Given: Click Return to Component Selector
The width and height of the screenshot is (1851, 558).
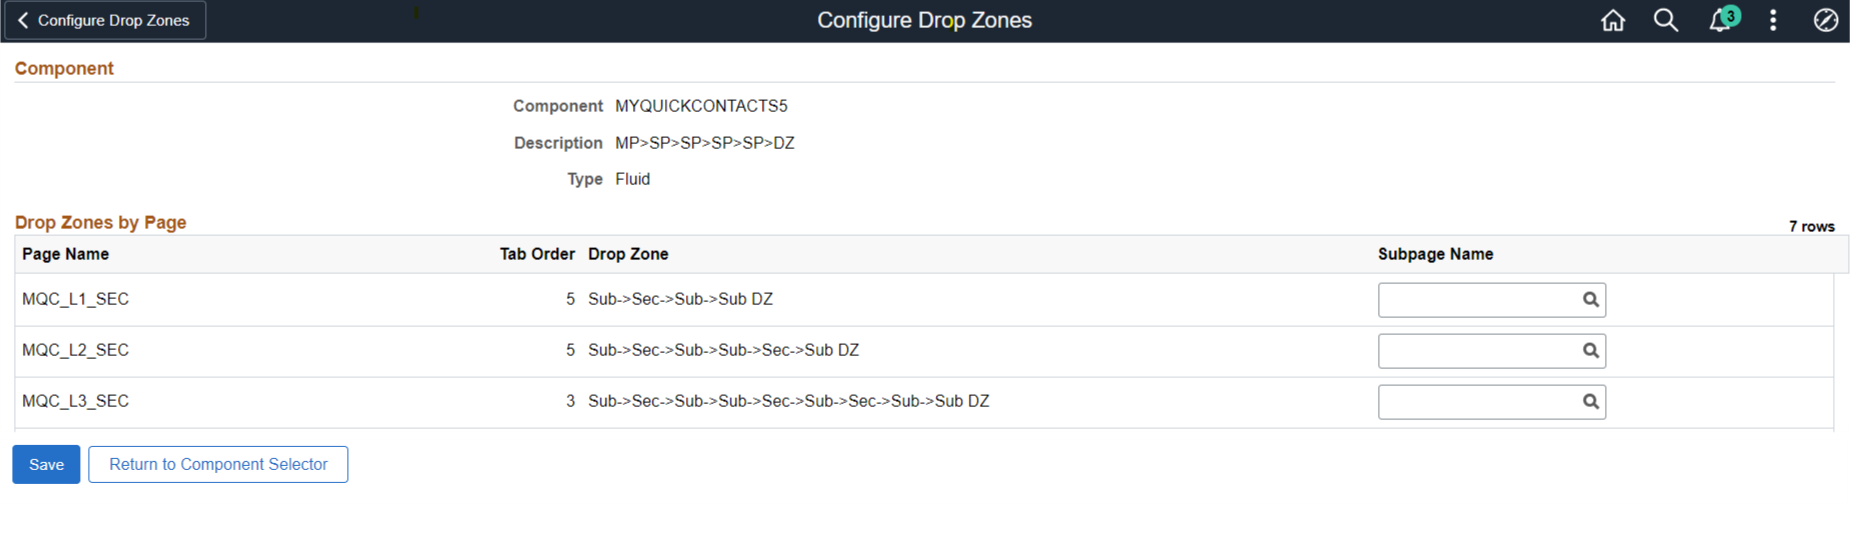Looking at the screenshot, I should click(218, 464).
